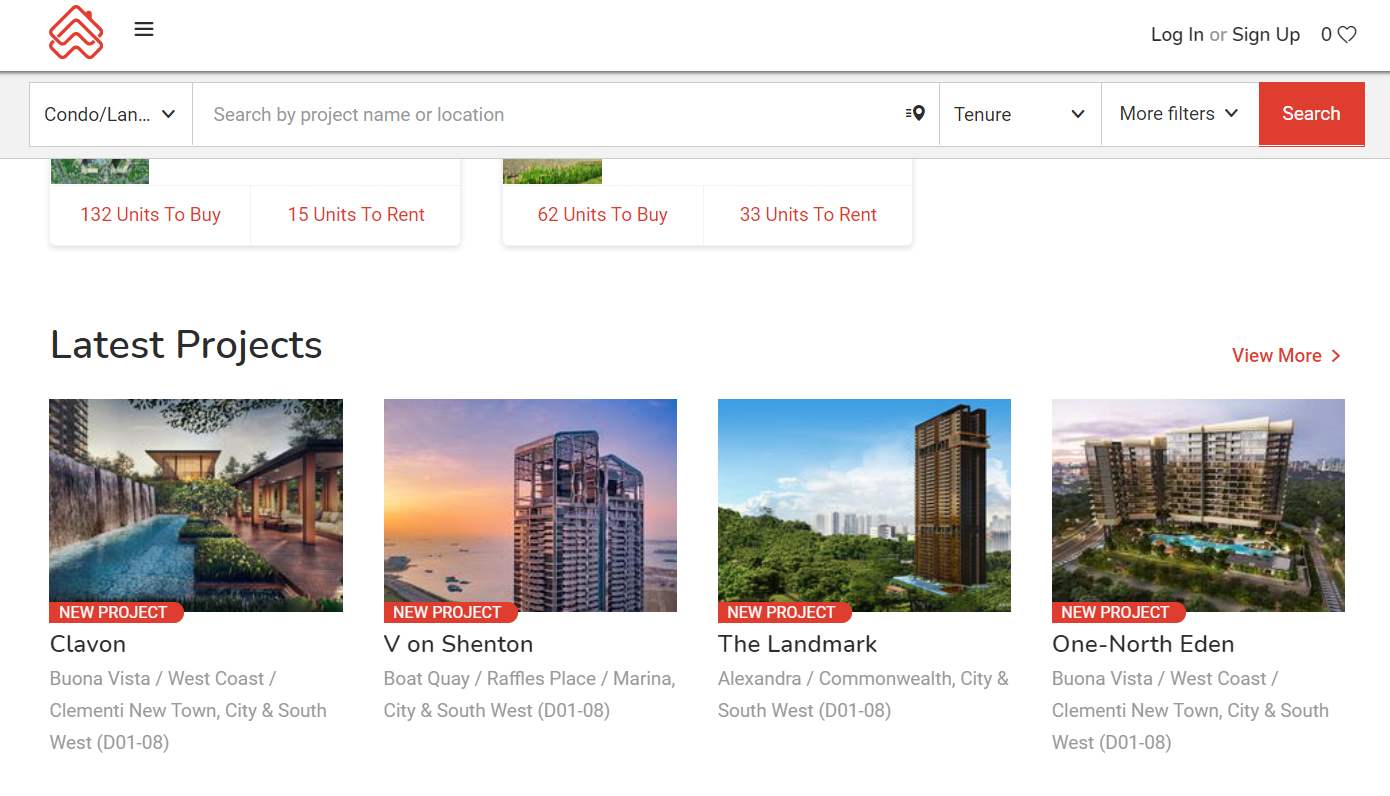Click the map location icon in search bar

point(915,114)
